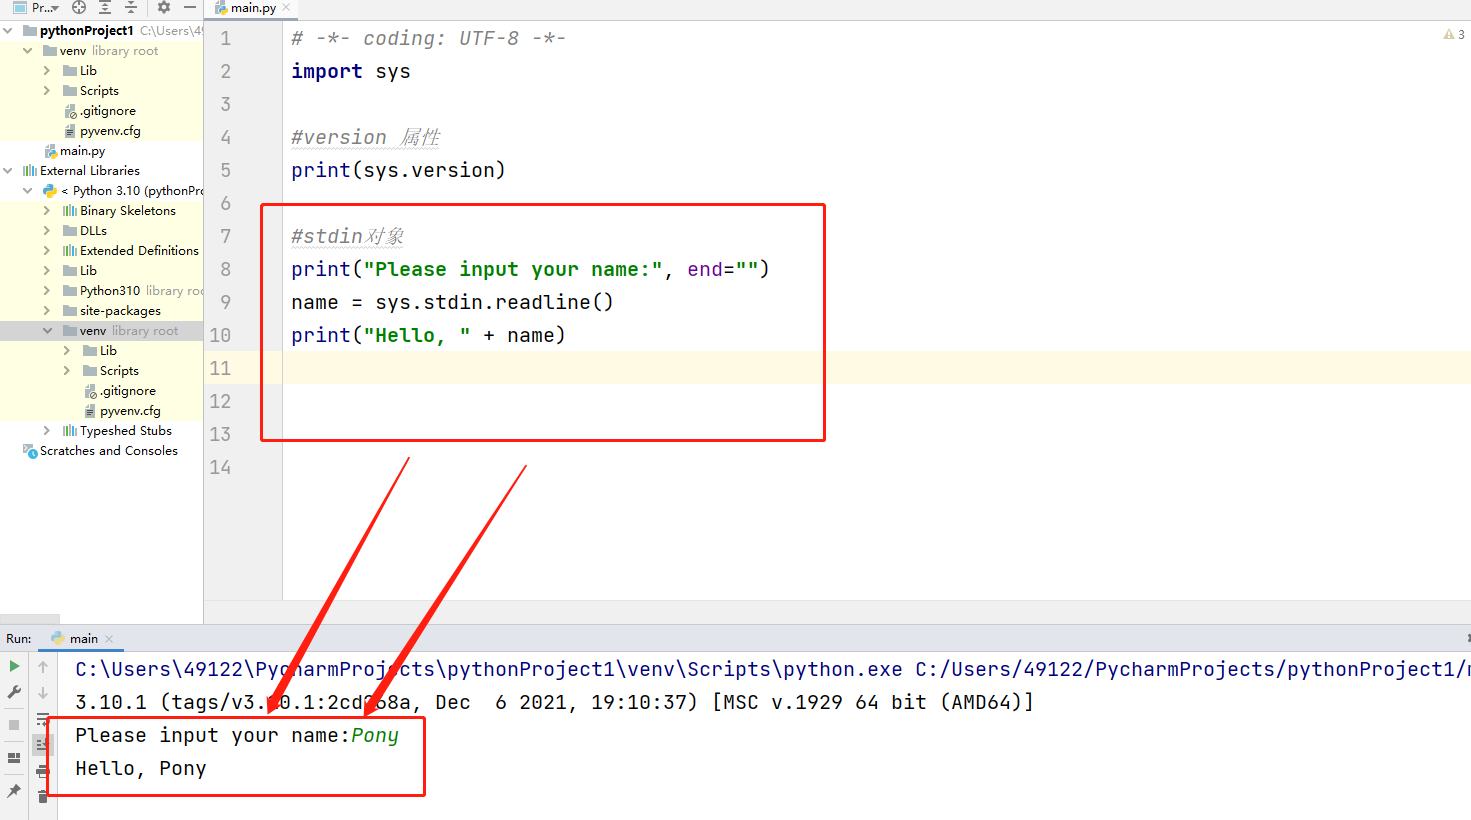Close the main tab in Run panel
1471x820 pixels.
pyautogui.click(x=109, y=639)
